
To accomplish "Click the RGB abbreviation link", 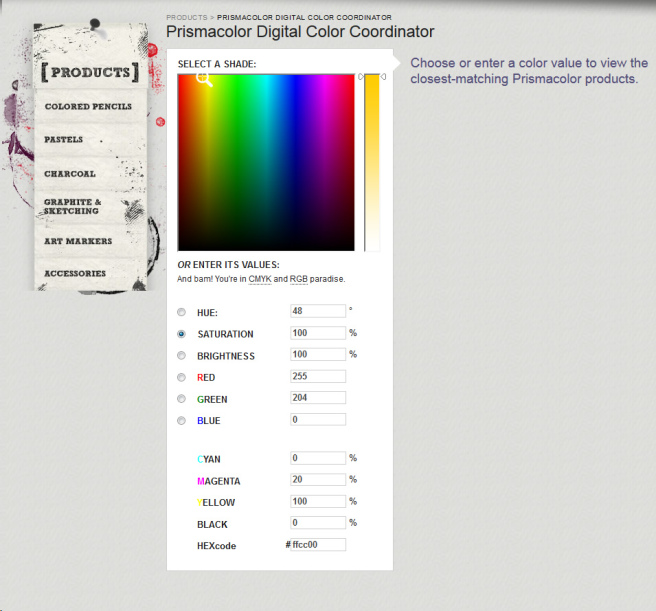I will tap(299, 279).
